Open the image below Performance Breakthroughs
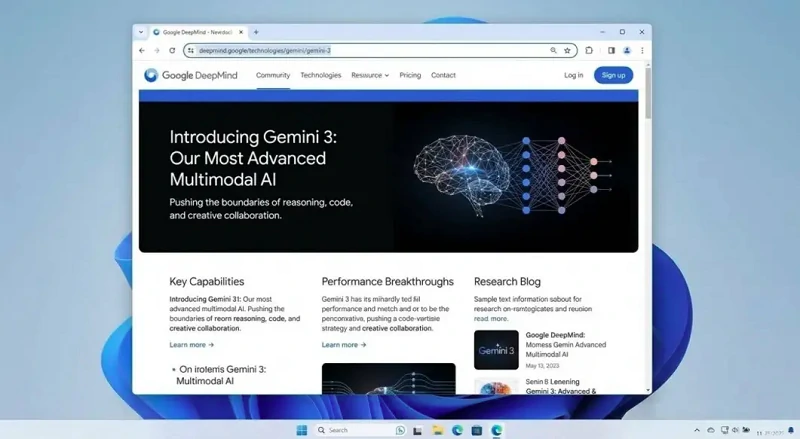800x439 pixels. click(388, 378)
